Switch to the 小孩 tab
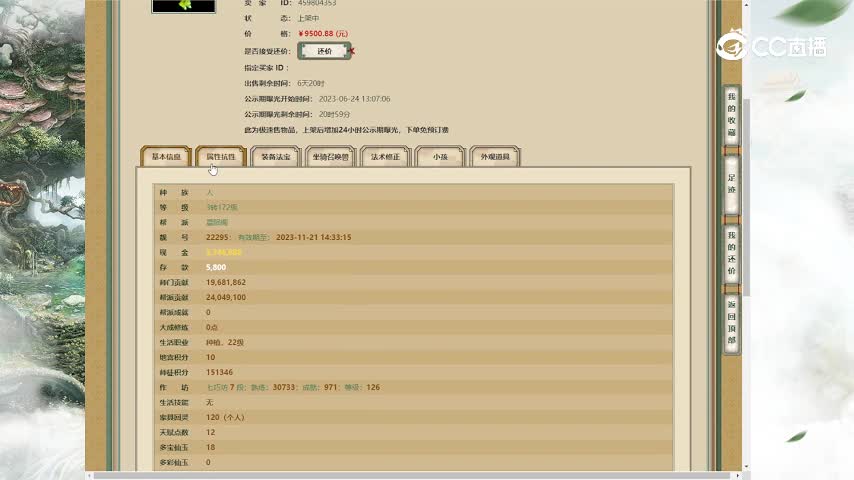 440,156
